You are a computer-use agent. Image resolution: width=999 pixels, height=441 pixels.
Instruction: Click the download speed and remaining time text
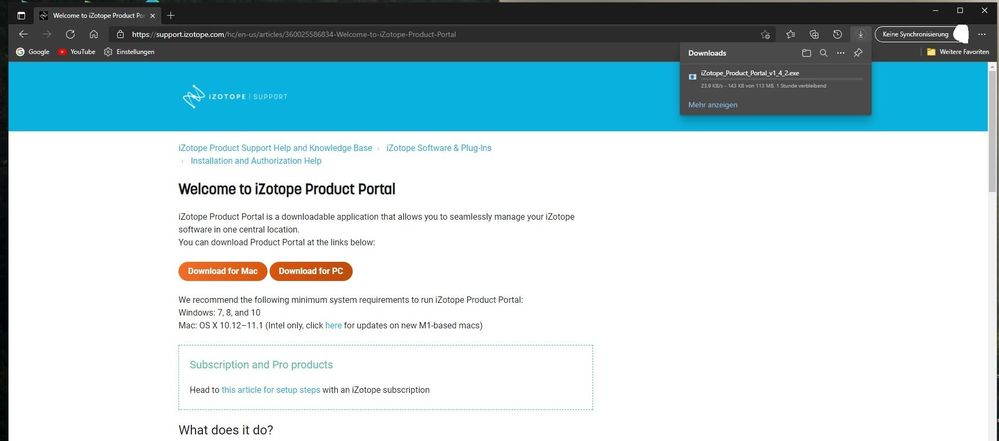763,85
